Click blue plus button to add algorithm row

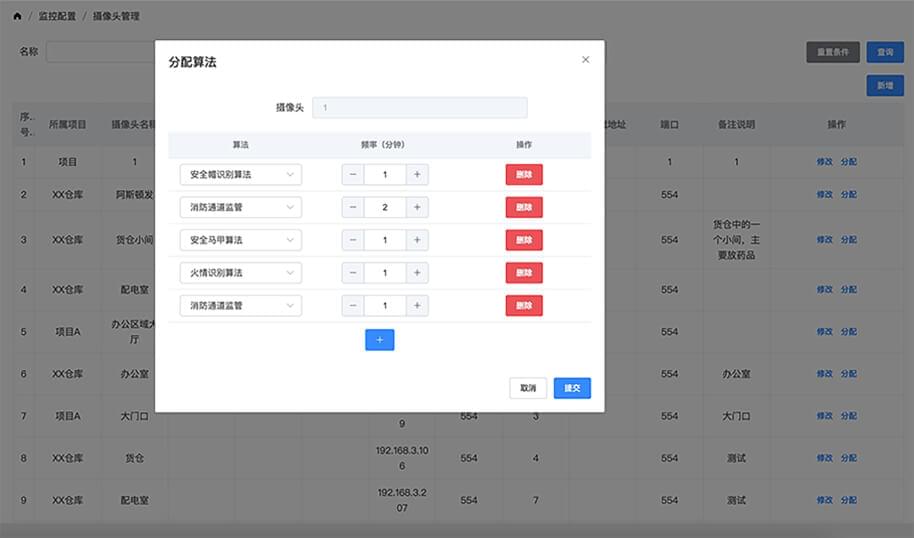[379, 340]
